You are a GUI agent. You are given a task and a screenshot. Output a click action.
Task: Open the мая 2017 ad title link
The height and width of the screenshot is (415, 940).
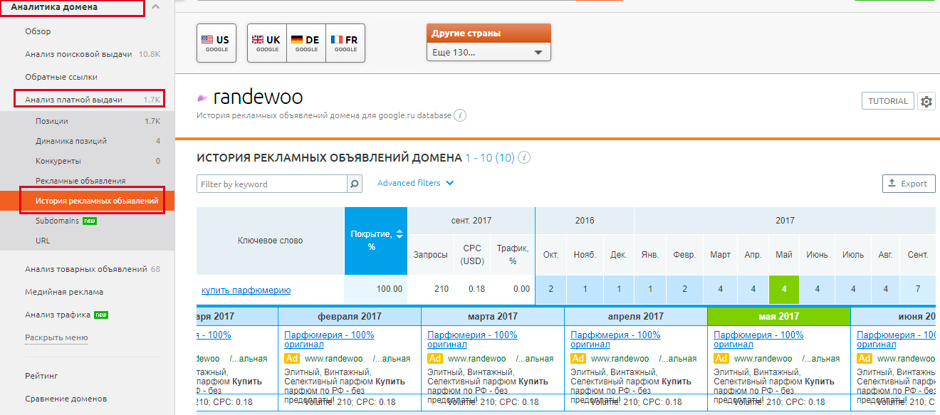pos(758,340)
